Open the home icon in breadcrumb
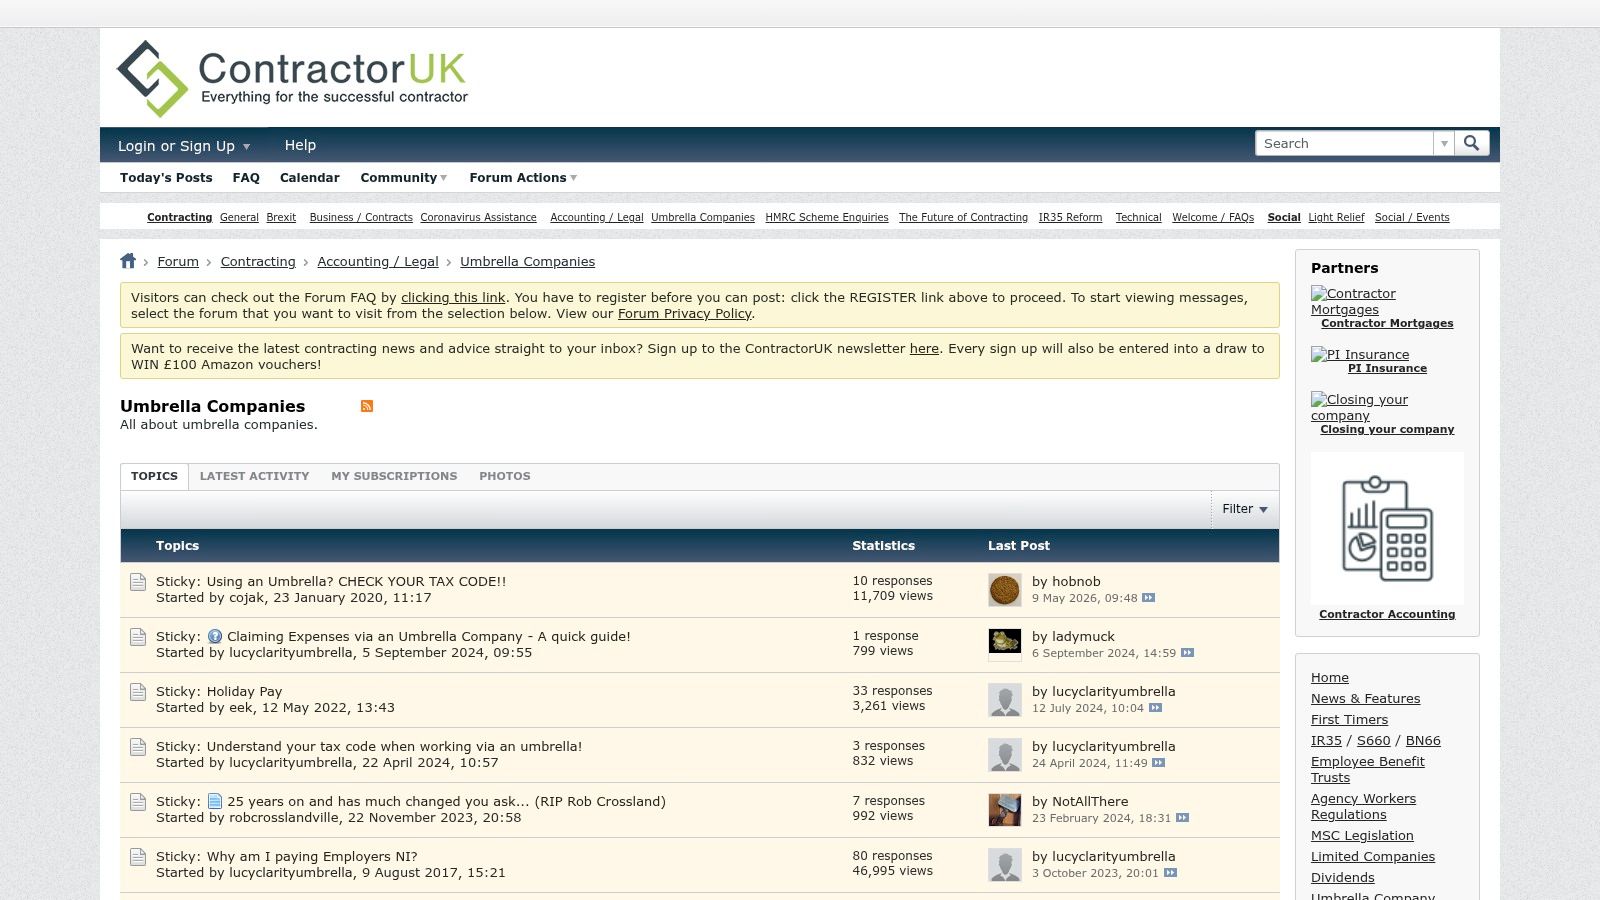Image resolution: width=1600 pixels, height=900 pixels. tap(128, 261)
